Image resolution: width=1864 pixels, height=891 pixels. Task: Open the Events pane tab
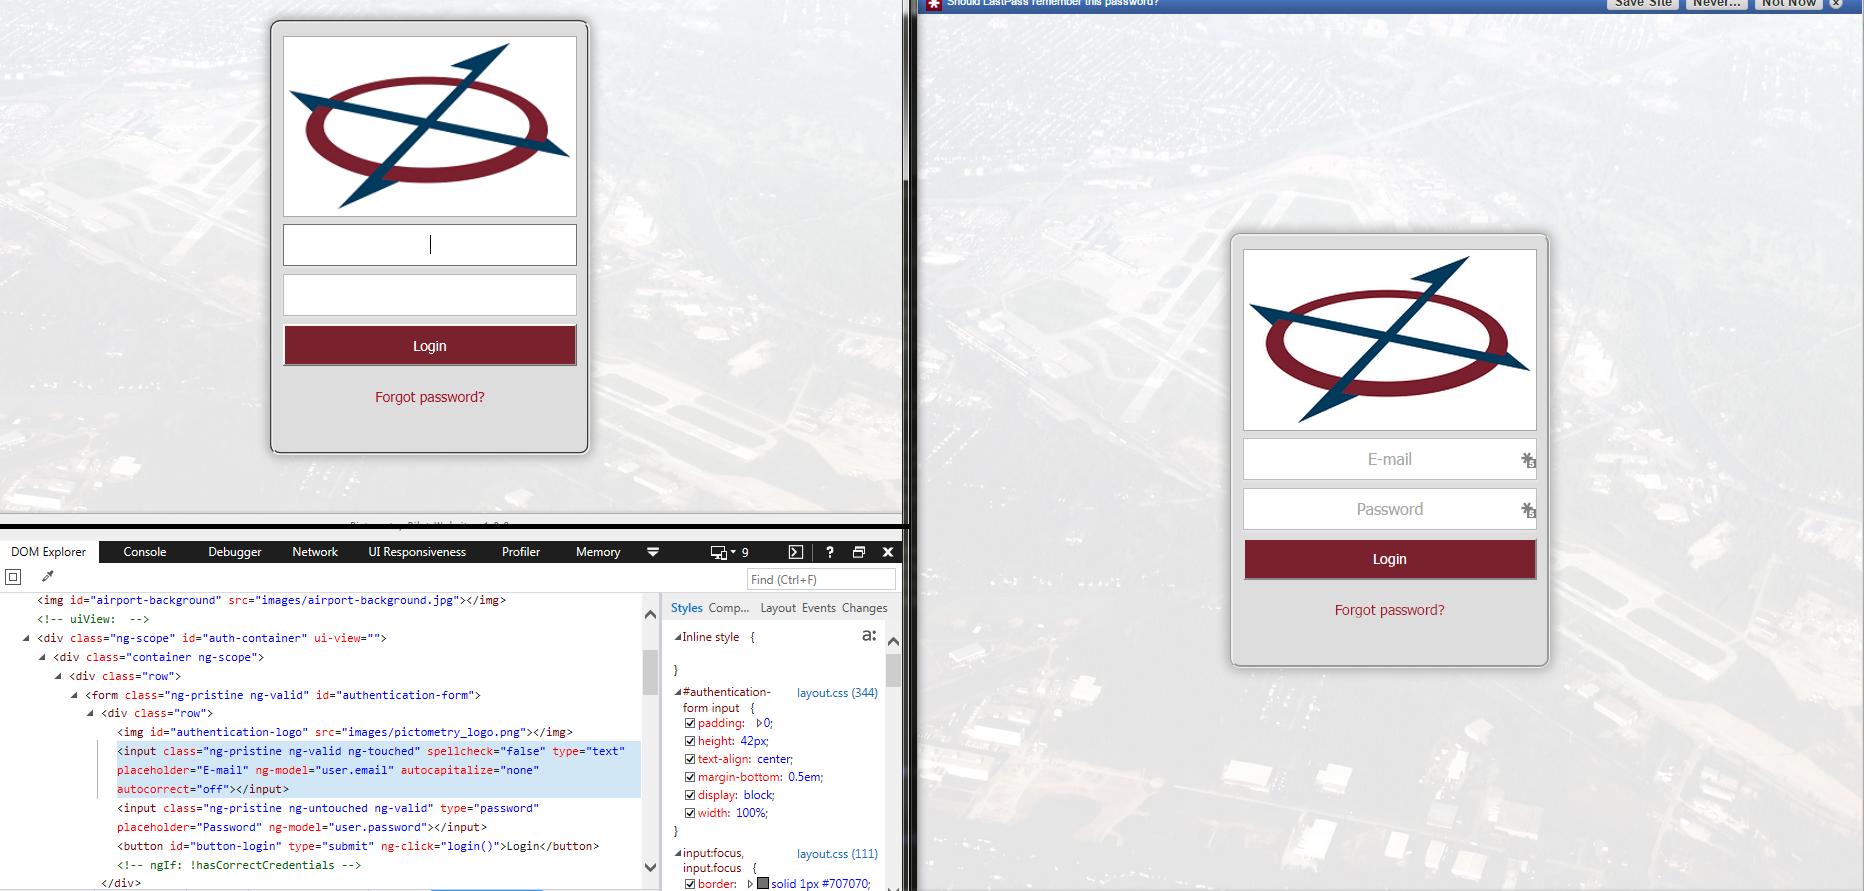coord(818,608)
